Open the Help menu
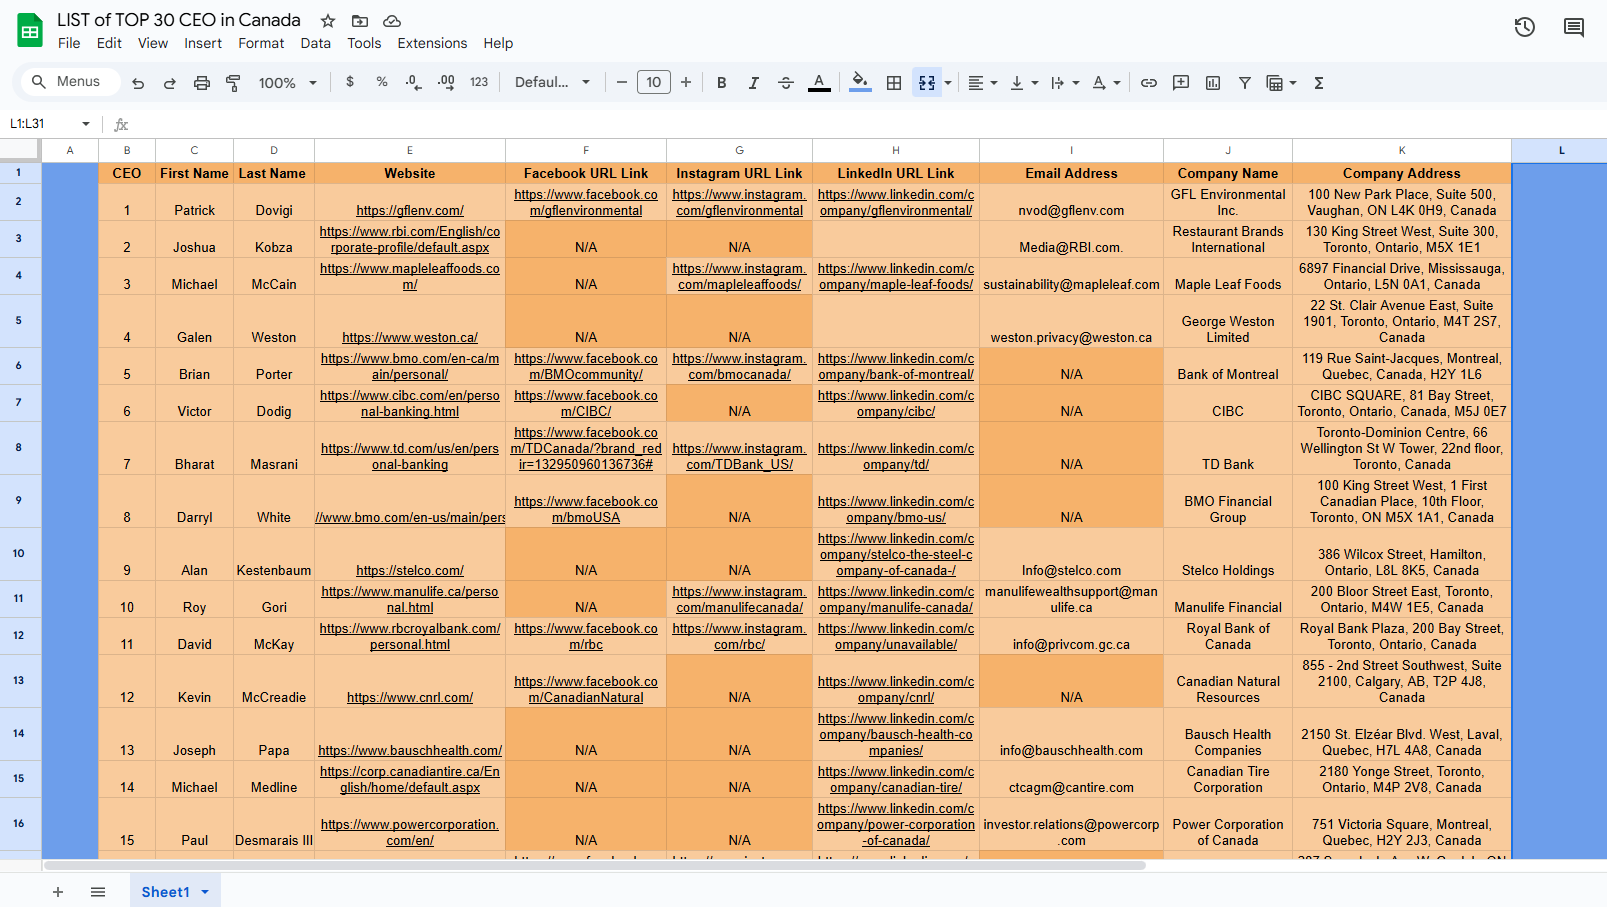Screen dimensions: 1607x907 (x=498, y=43)
